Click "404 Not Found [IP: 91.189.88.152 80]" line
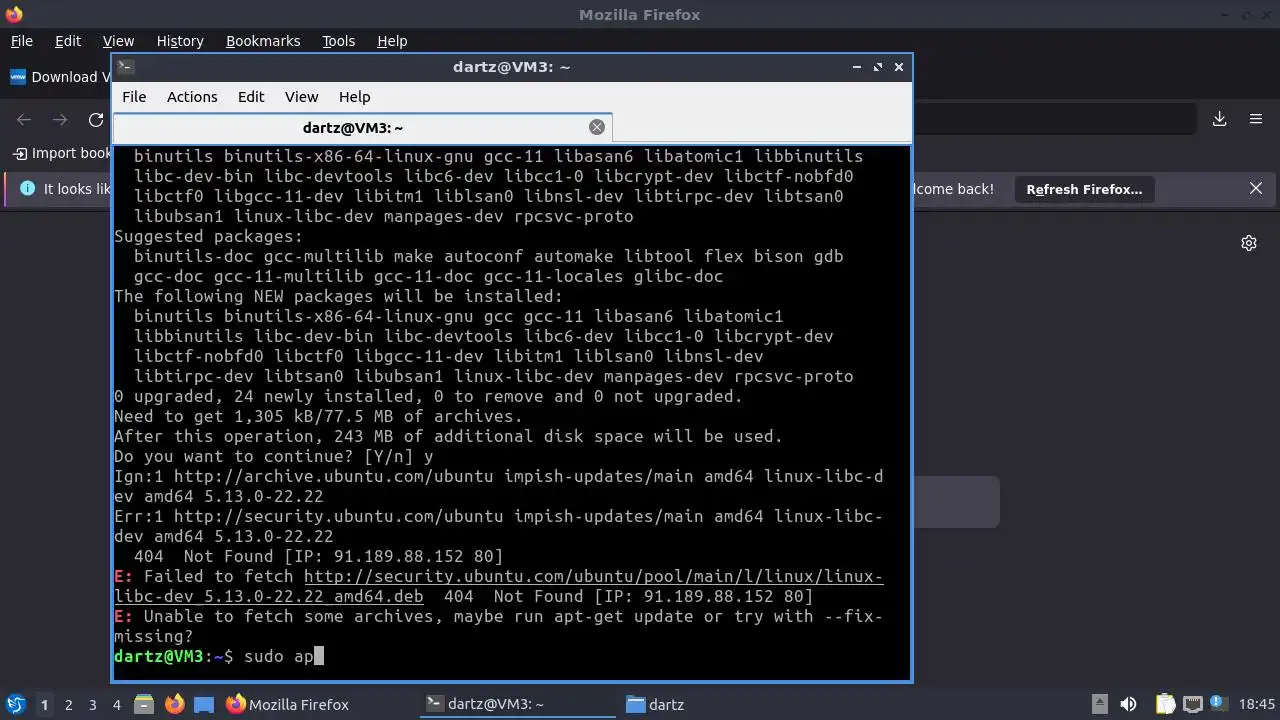Image resolution: width=1280 pixels, height=720 pixels. (x=318, y=557)
